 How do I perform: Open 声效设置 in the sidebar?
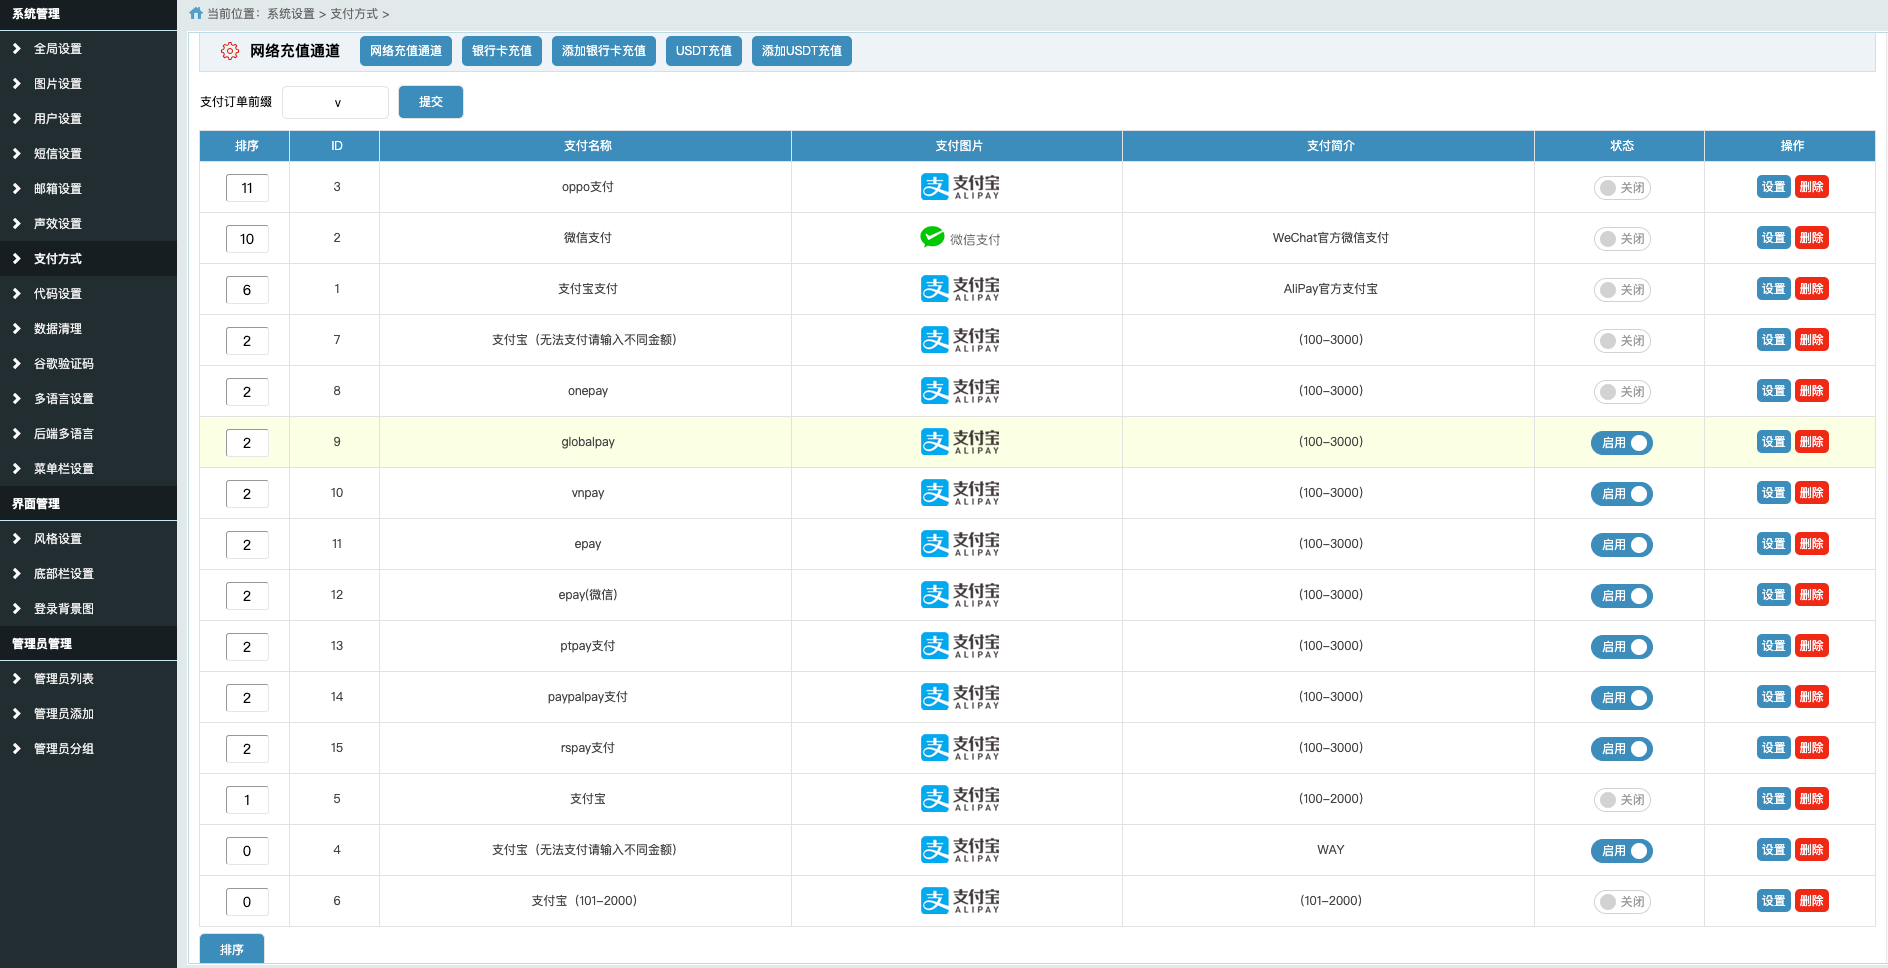click(88, 224)
